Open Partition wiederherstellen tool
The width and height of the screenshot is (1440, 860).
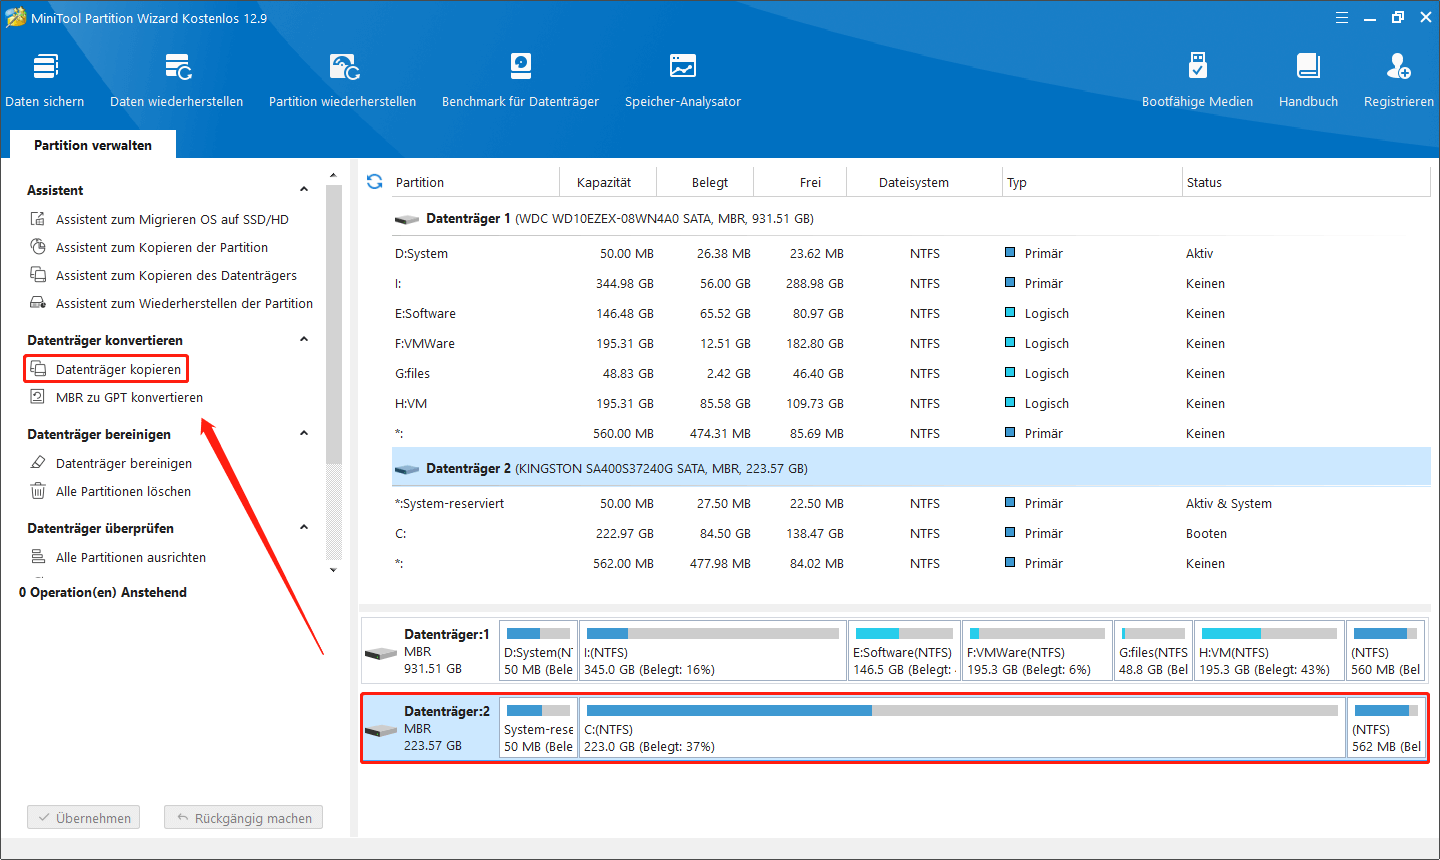pos(343,80)
